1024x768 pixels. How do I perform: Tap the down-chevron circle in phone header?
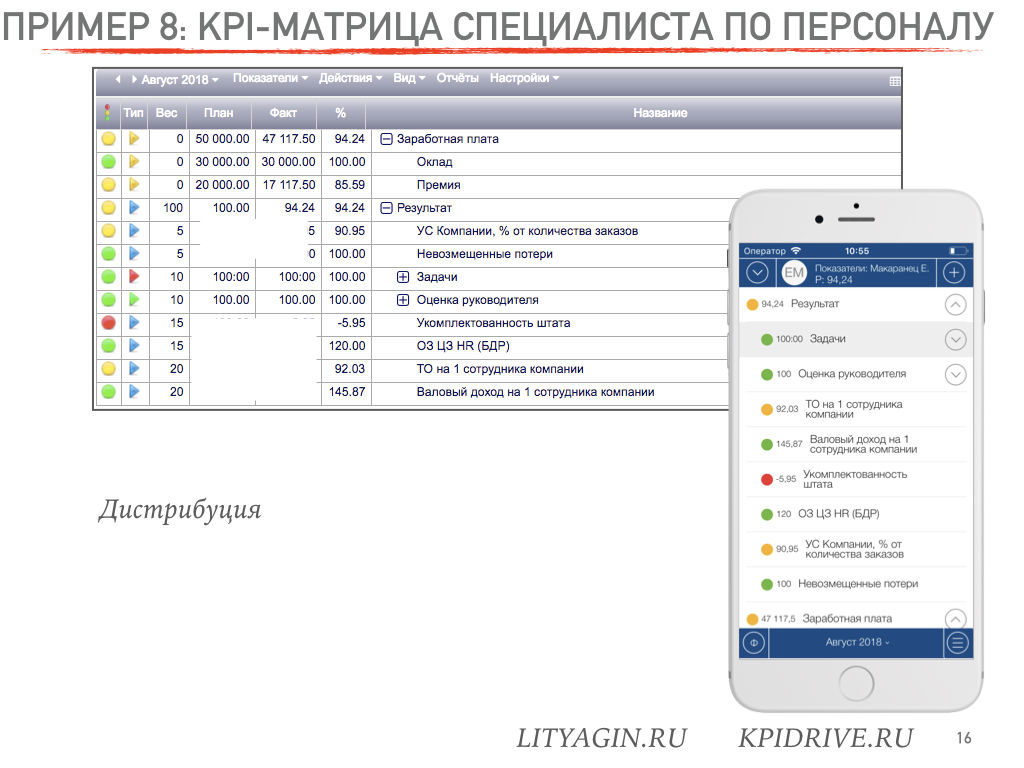[x=757, y=272]
